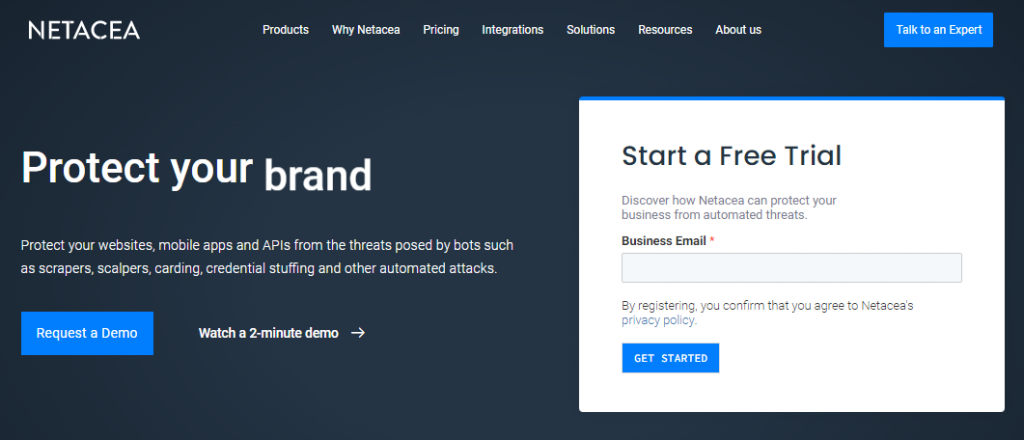Focus the Business Email input field

click(x=791, y=268)
